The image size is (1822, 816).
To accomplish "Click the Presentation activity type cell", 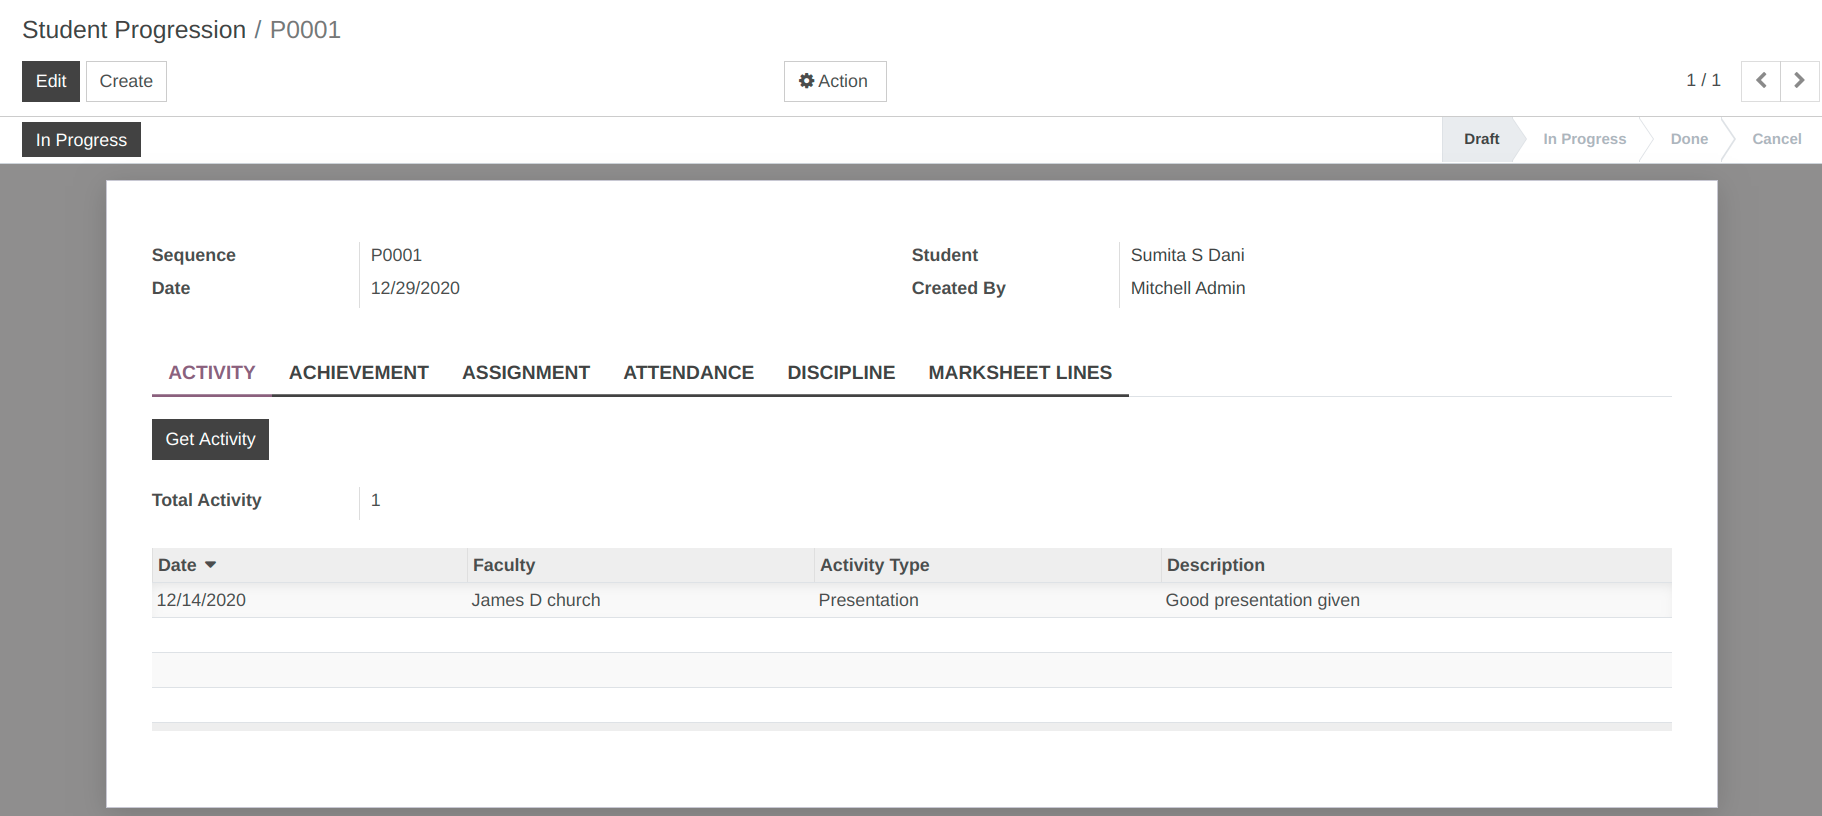I will (868, 600).
